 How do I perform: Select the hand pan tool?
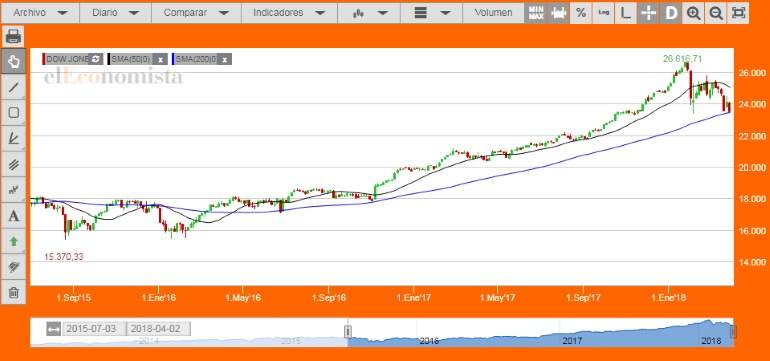[x=14, y=62]
